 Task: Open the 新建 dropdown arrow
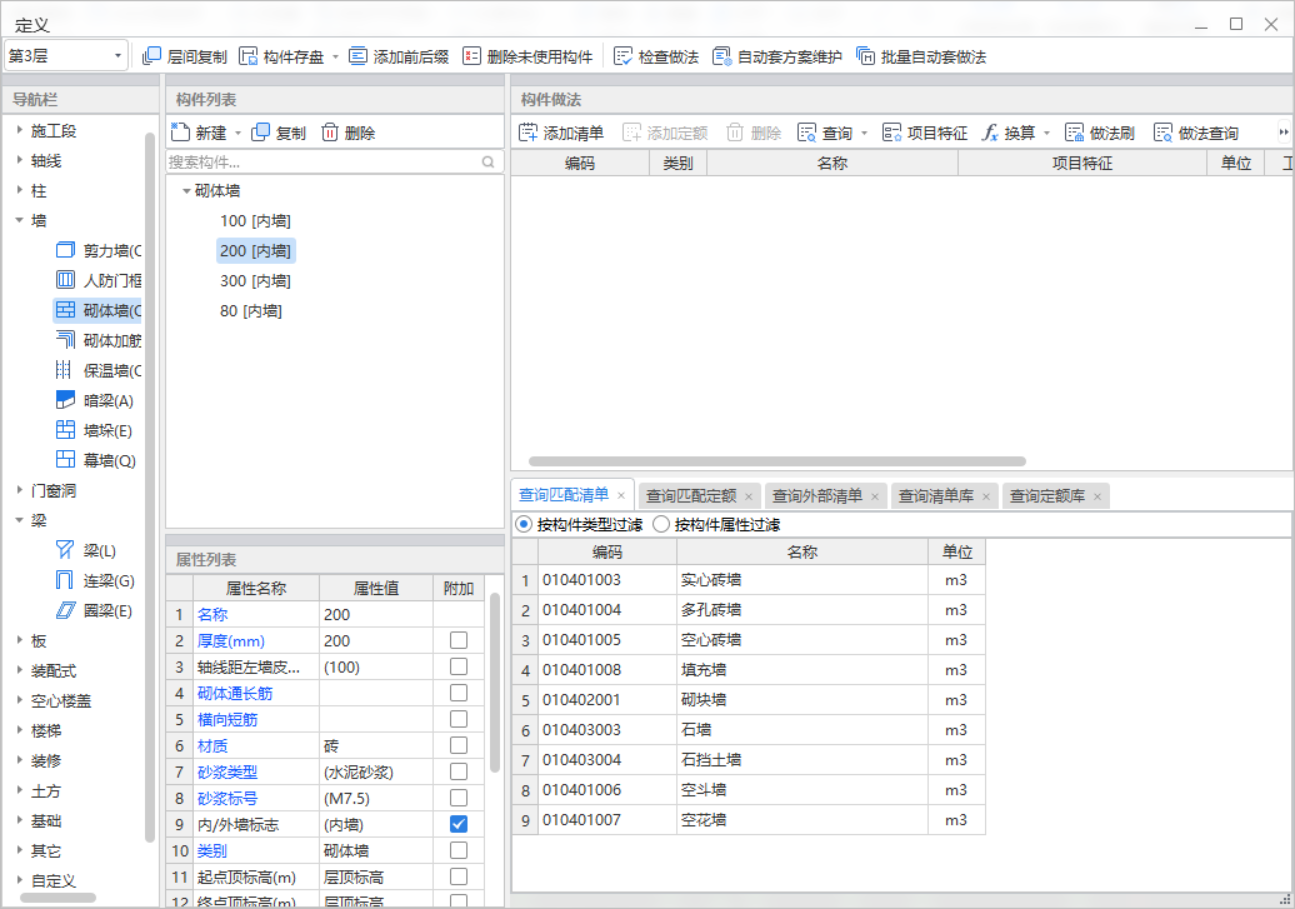click(x=238, y=134)
